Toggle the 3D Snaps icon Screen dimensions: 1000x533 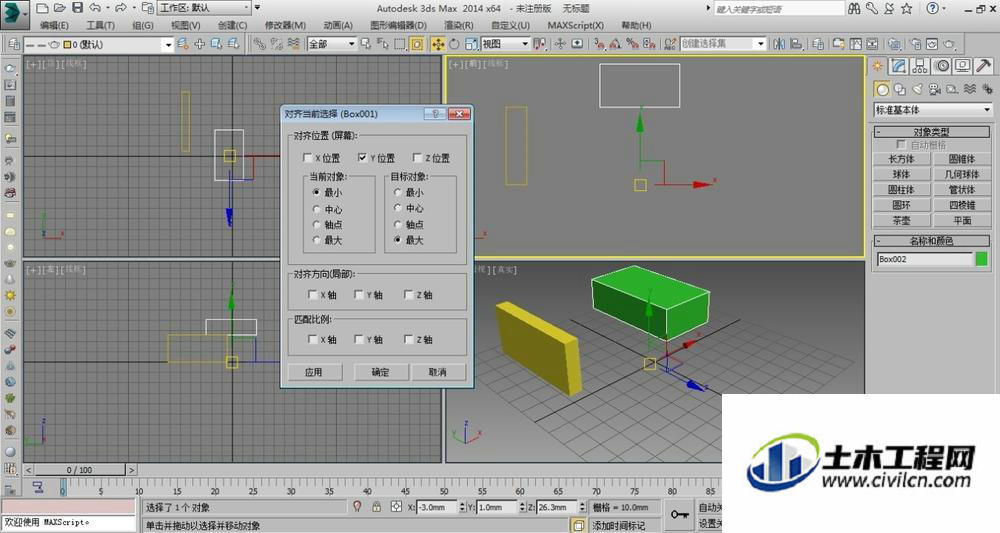(598, 44)
